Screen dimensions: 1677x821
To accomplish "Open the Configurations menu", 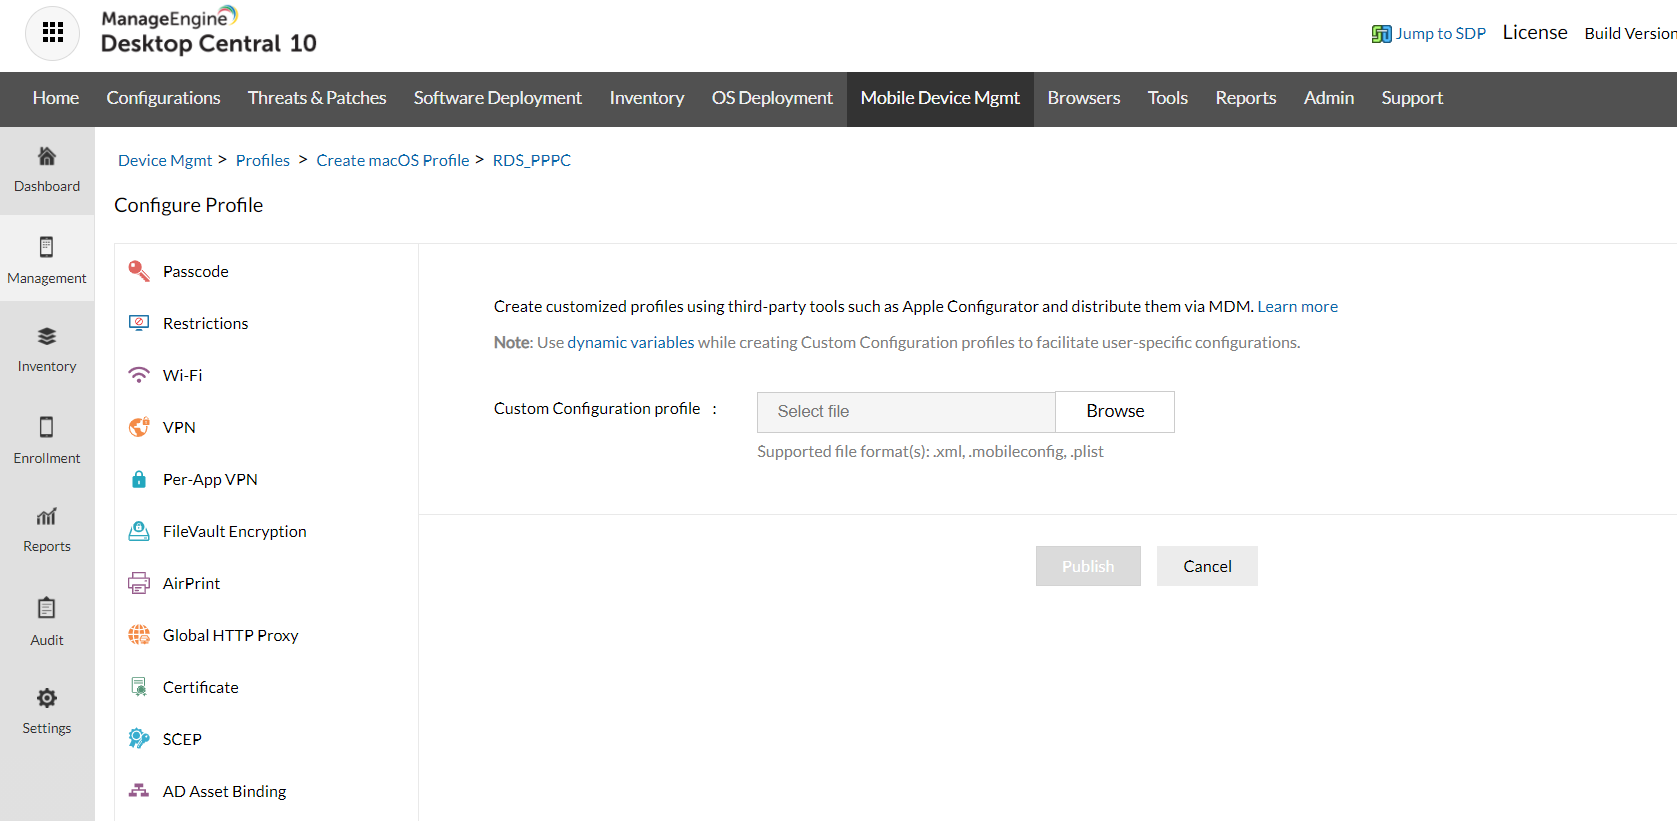I will coord(164,98).
